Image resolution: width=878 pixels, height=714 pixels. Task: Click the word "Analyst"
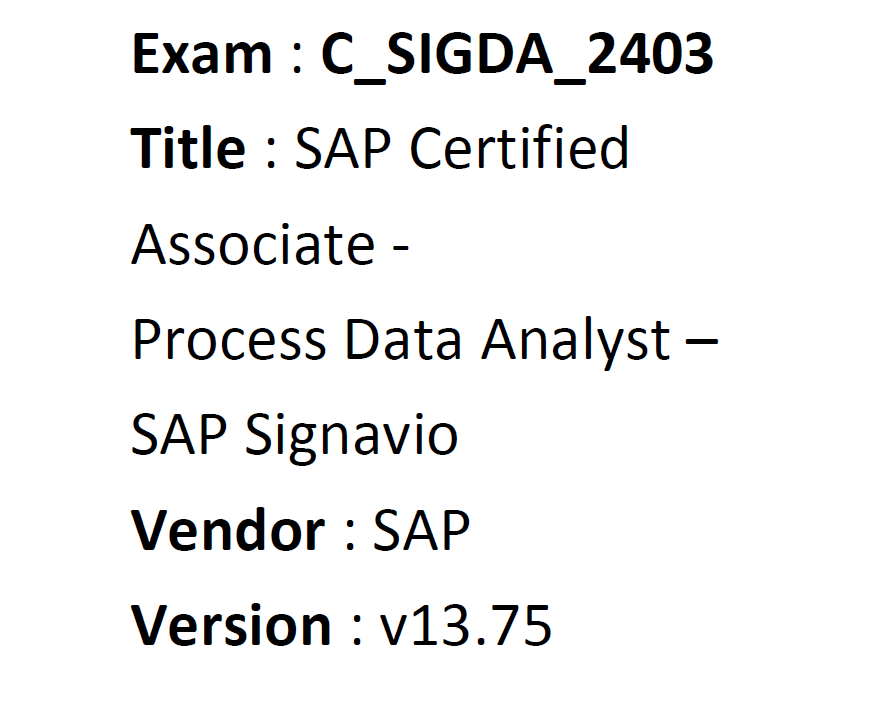pyautogui.click(x=575, y=344)
